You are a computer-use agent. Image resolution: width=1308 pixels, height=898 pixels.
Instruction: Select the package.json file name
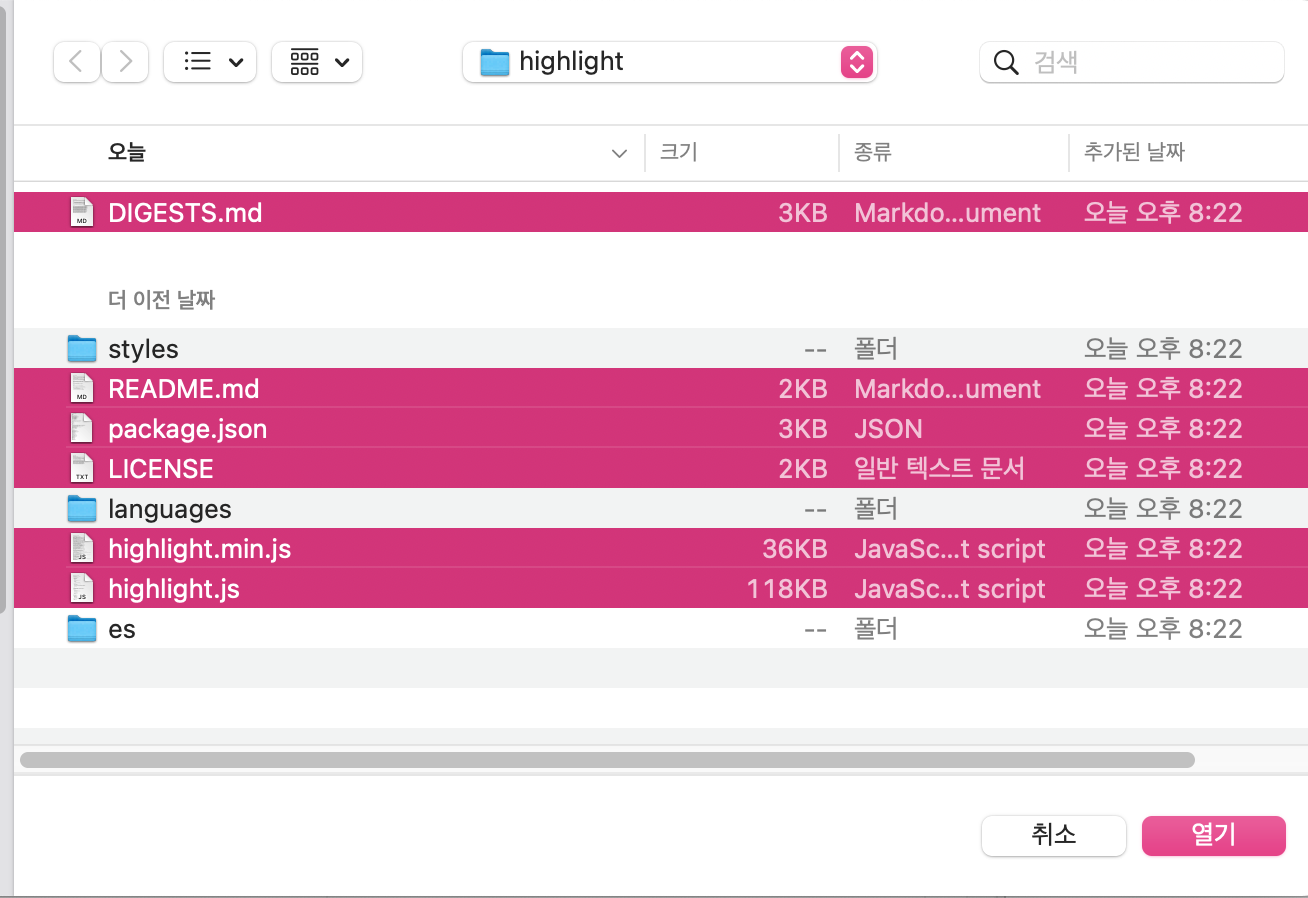[x=188, y=429]
